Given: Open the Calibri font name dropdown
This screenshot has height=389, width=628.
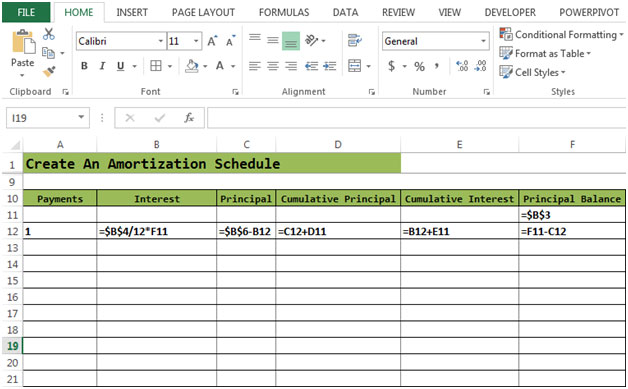Looking at the screenshot, I should (161, 41).
